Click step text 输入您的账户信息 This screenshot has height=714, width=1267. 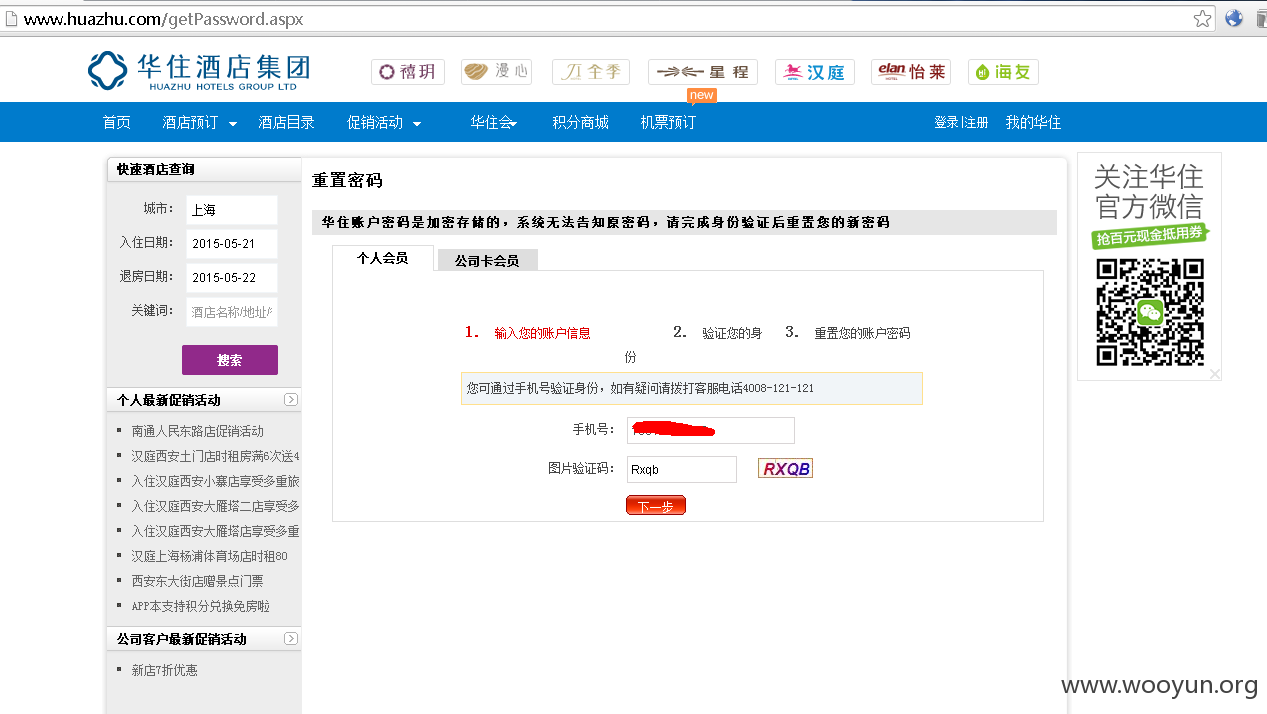click(x=542, y=333)
